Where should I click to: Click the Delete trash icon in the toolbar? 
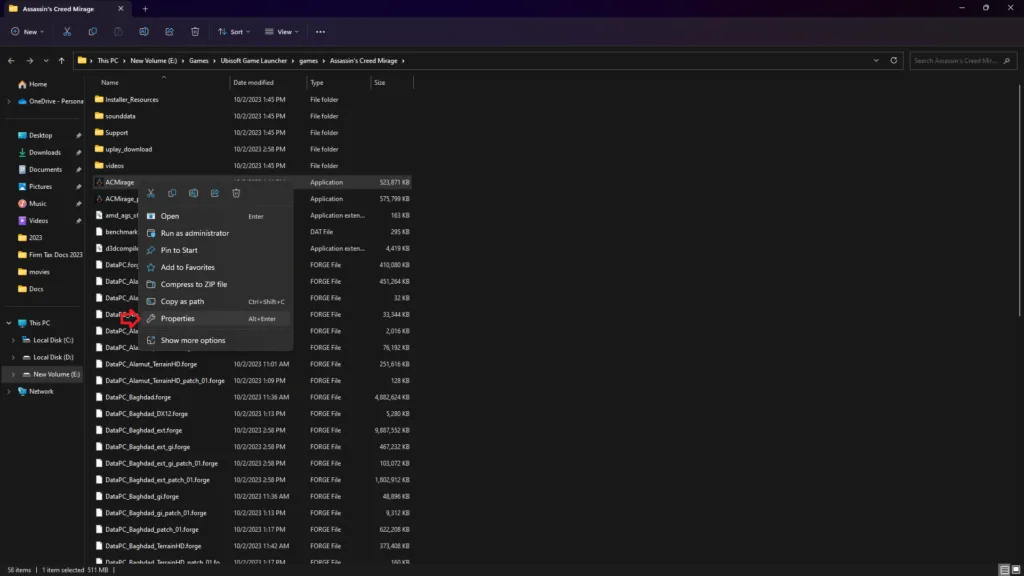point(195,31)
